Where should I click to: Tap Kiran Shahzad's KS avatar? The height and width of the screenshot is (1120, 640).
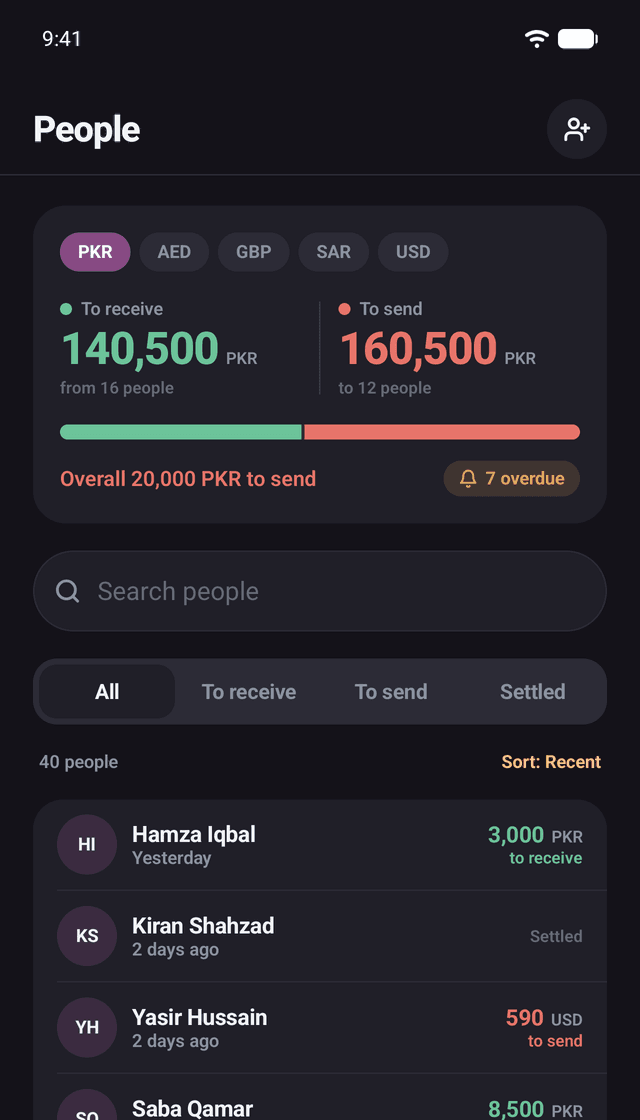click(87, 936)
